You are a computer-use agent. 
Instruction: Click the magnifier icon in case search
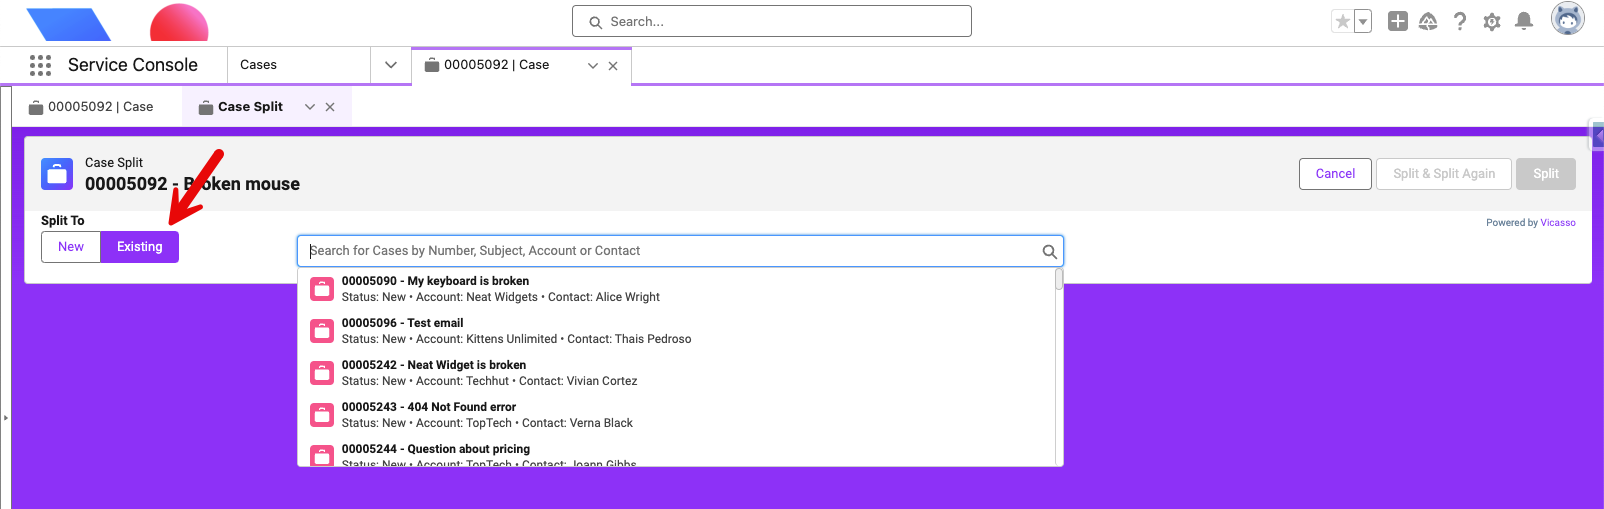tap(1049, 252)
